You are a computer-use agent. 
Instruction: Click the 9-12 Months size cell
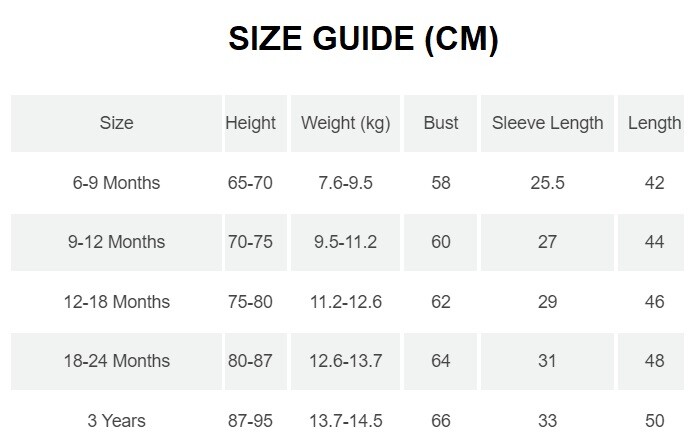tap(117, 242)
